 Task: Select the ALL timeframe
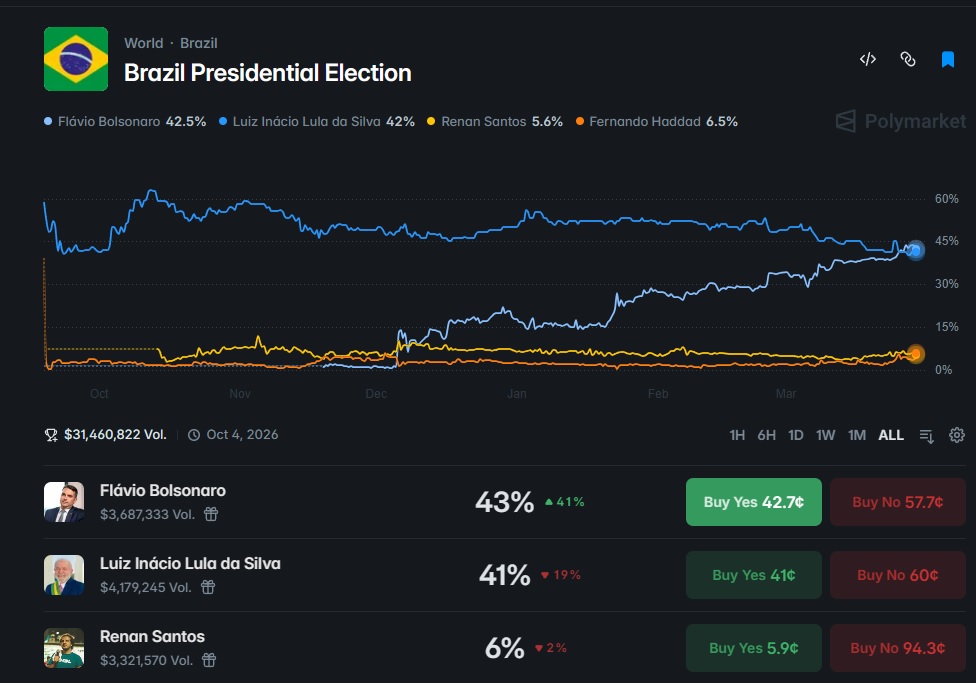coord(891,435)
